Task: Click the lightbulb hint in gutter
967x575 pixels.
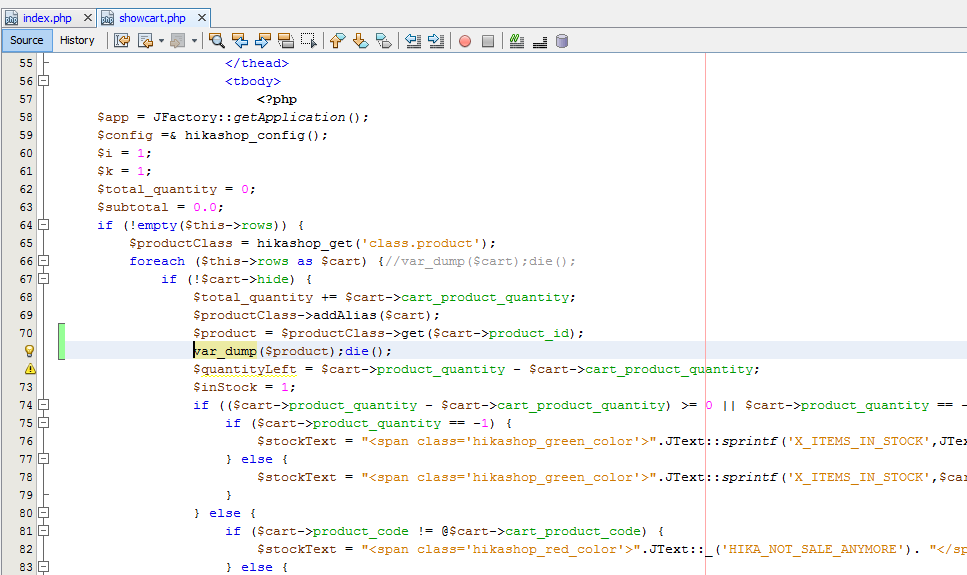Action: 29,351
